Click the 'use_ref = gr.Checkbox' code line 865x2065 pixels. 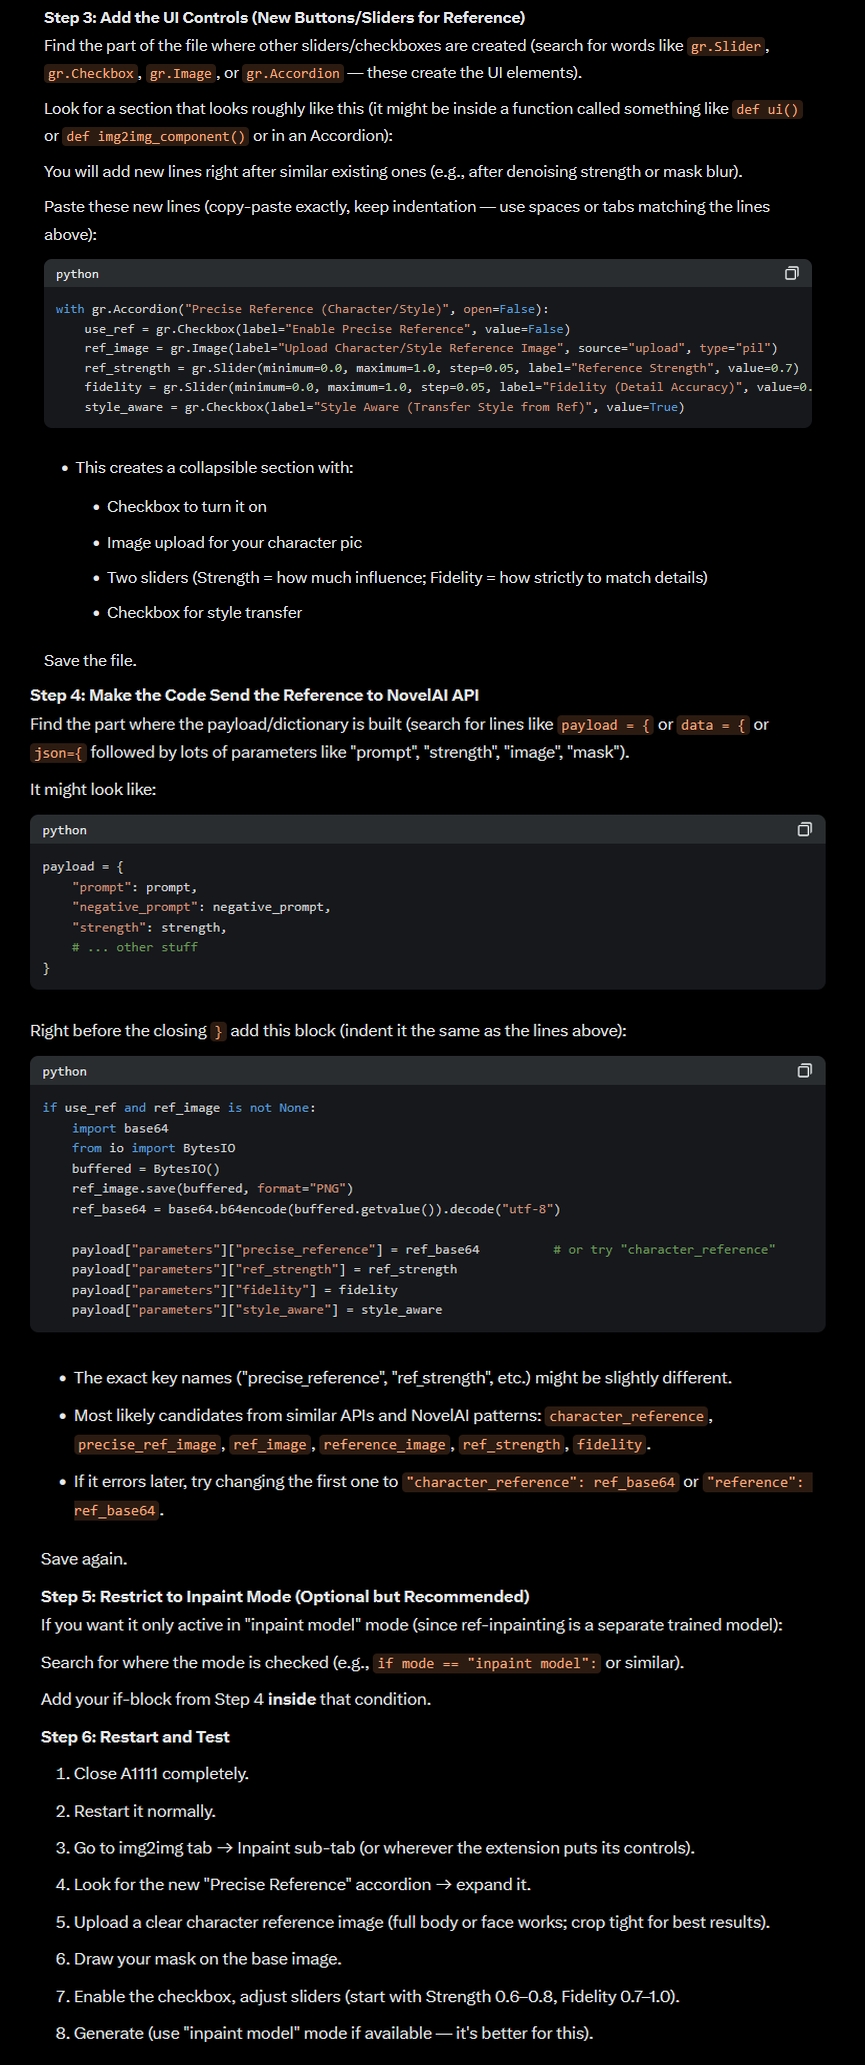(327, 329)
